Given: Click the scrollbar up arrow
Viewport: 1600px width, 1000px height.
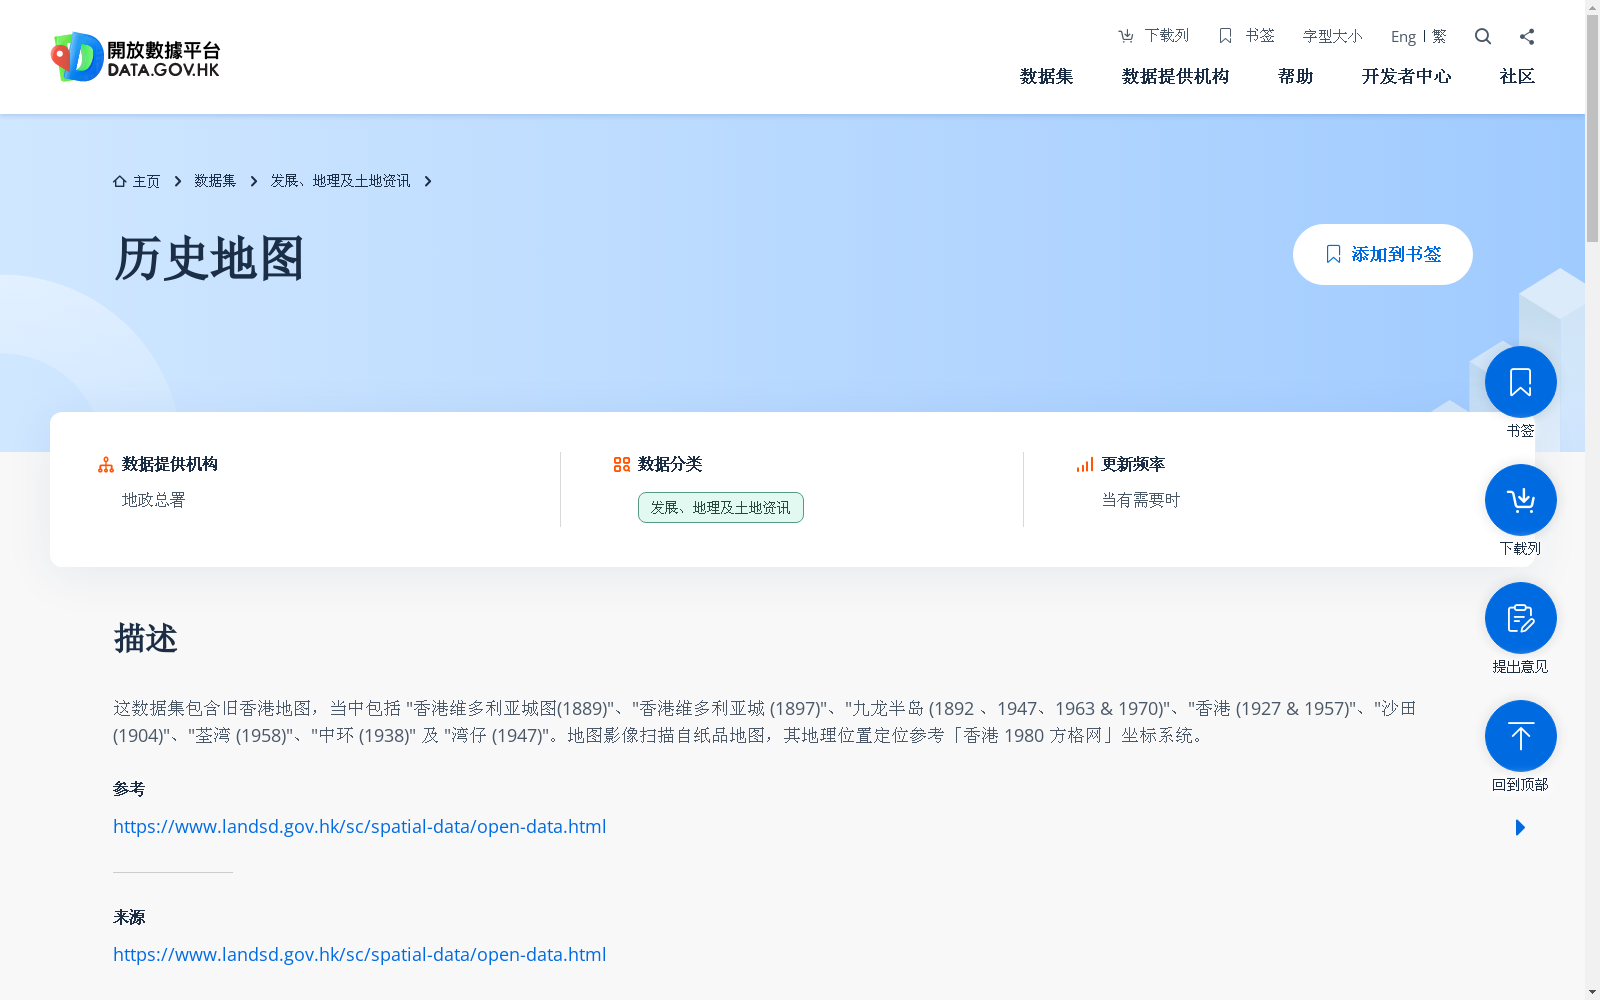Looking at the screenshot, I should [x=1592, y=7].
